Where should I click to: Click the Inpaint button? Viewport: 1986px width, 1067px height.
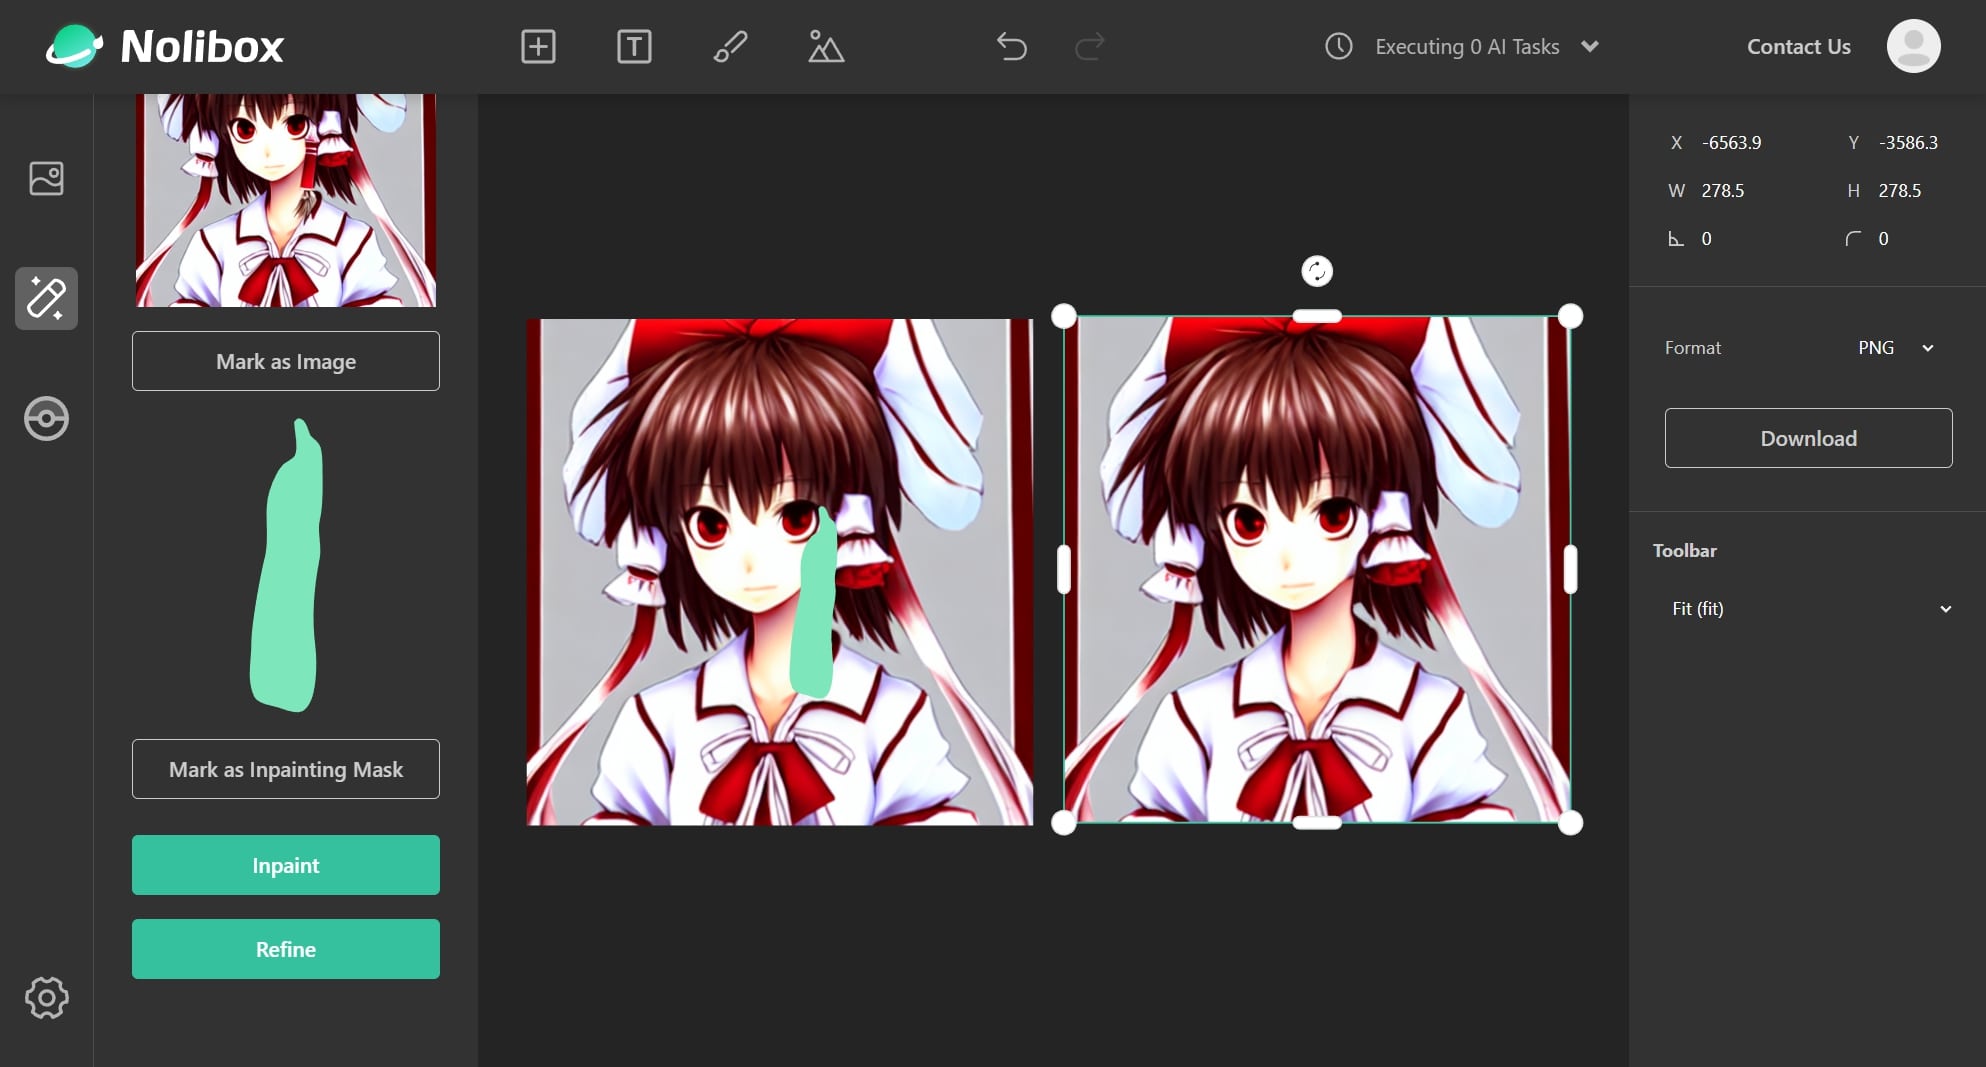click(286, 865)
